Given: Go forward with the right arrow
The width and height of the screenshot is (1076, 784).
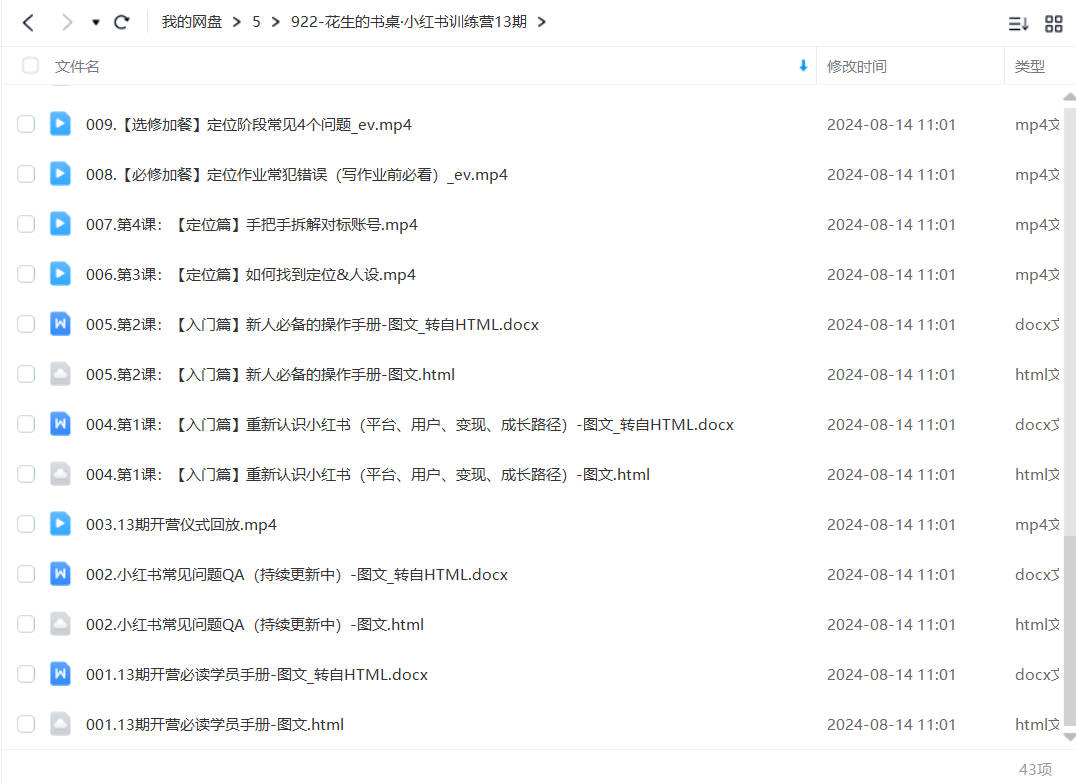Looking at the screenshot, I should [x=67, y=23].
